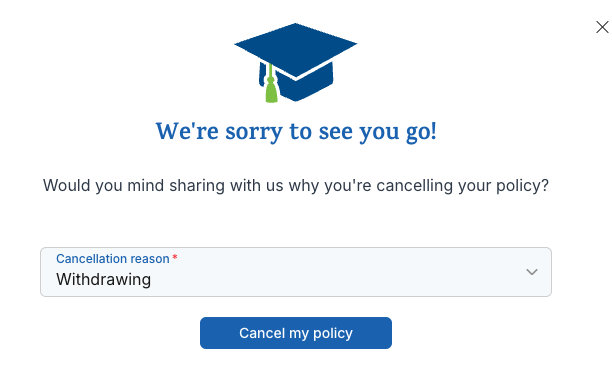Screen dimensions: 612x369
Task: Click the word Would in the question text
Action: pos(67,185)
